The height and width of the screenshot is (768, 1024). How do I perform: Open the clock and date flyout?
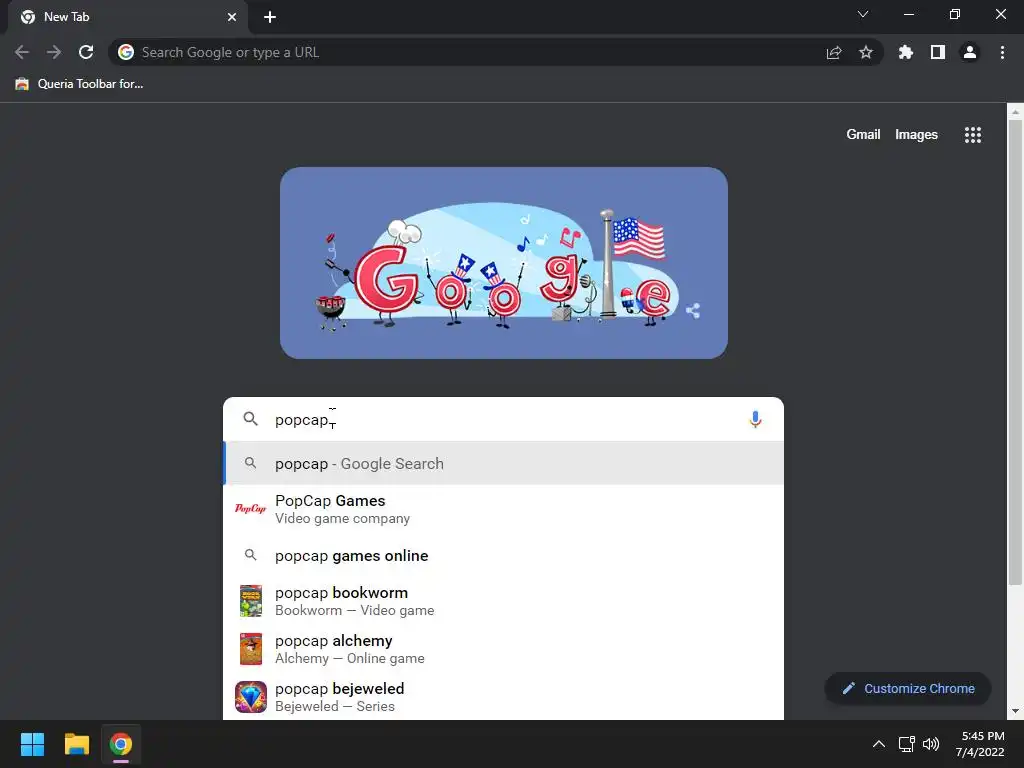point(982,744)
